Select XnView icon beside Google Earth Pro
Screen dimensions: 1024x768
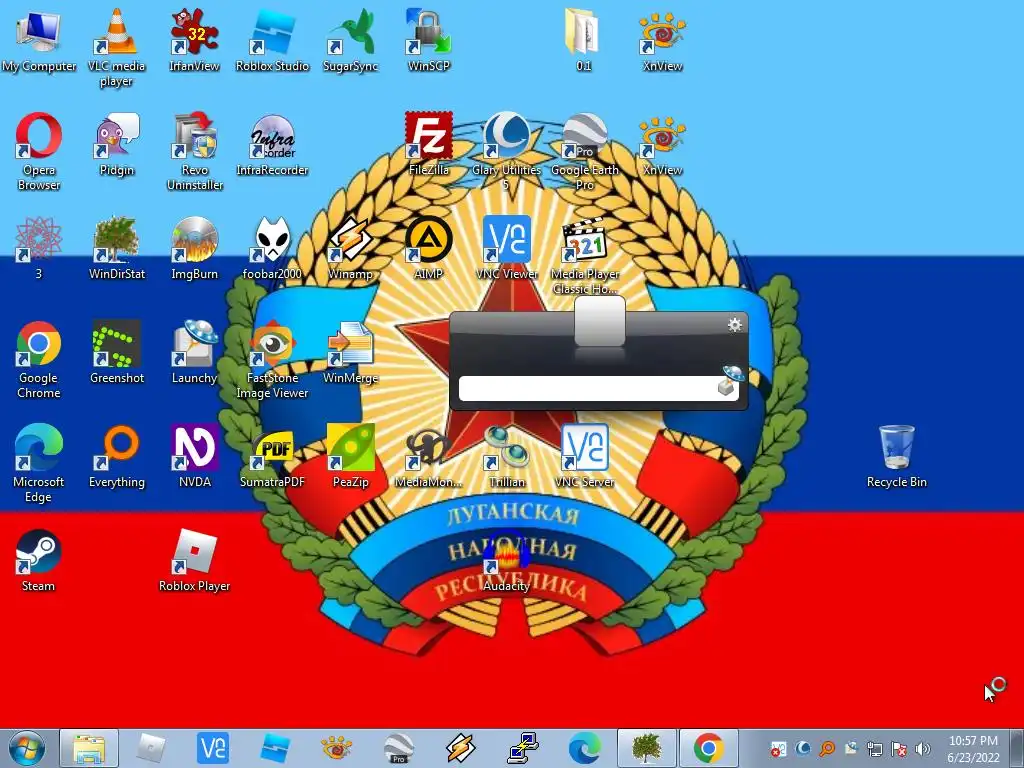(x=662, y=145)
